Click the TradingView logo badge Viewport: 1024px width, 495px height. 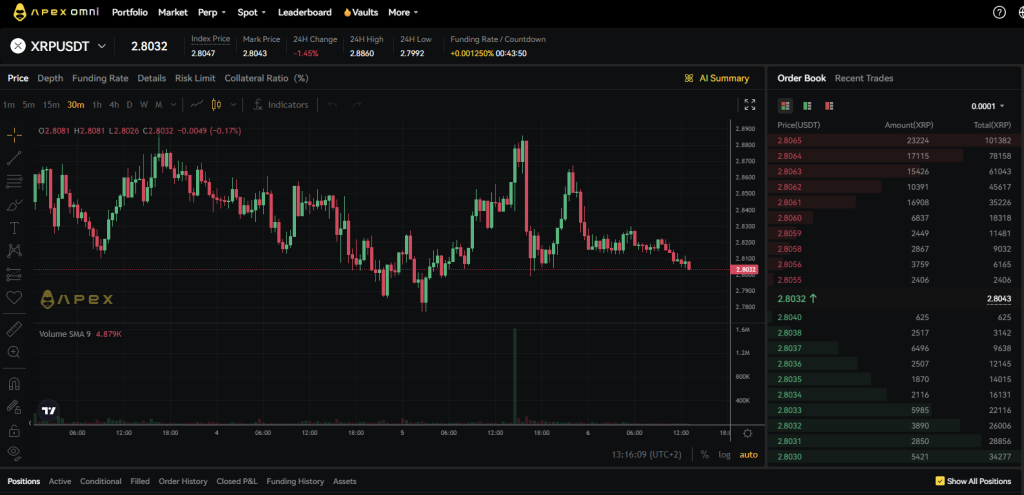point(48,410)
